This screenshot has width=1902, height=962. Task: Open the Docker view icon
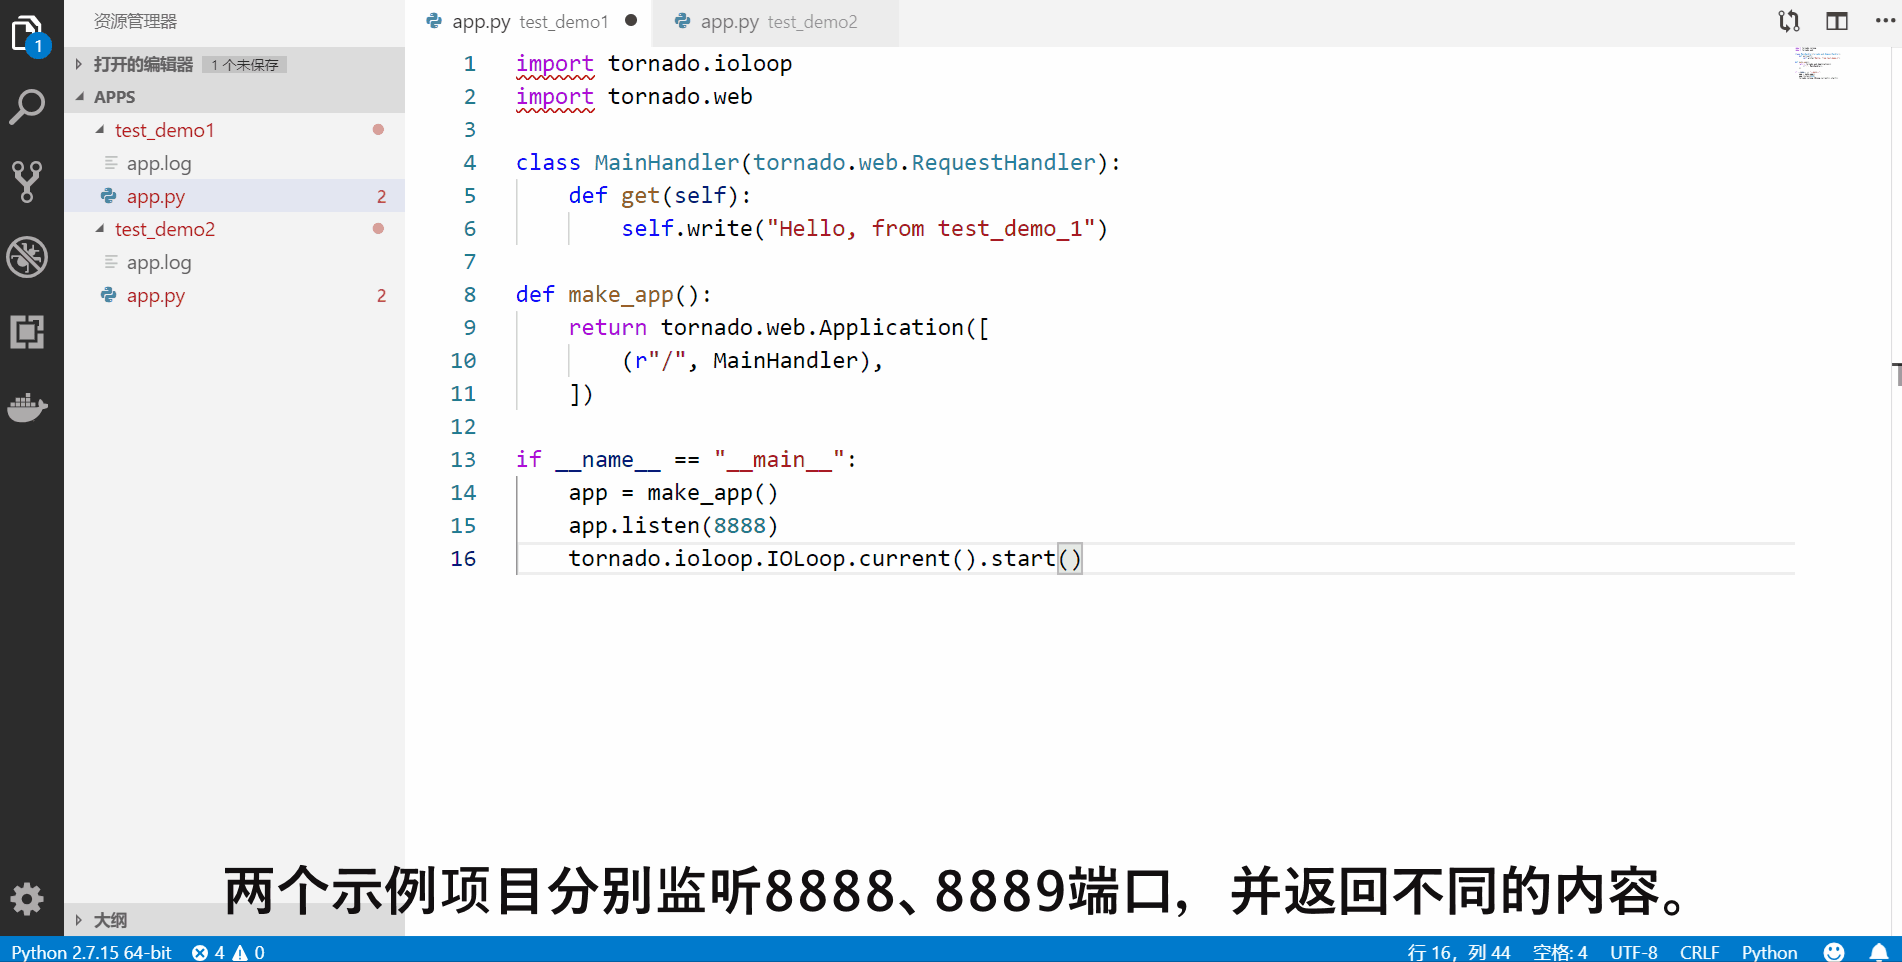click(x=27, y=407)
